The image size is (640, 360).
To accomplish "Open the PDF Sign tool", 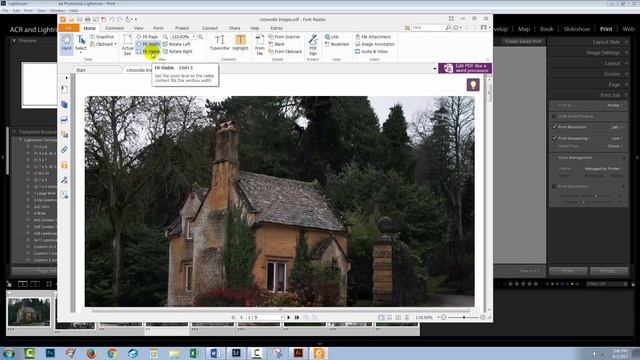I will tap(313, 45).
